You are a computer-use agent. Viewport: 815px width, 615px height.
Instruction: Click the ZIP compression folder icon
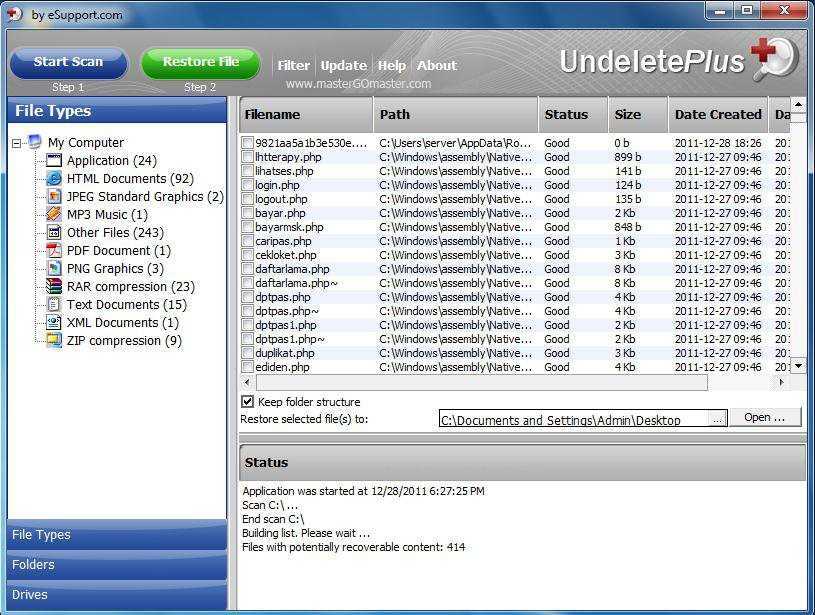tap(54, 341)
